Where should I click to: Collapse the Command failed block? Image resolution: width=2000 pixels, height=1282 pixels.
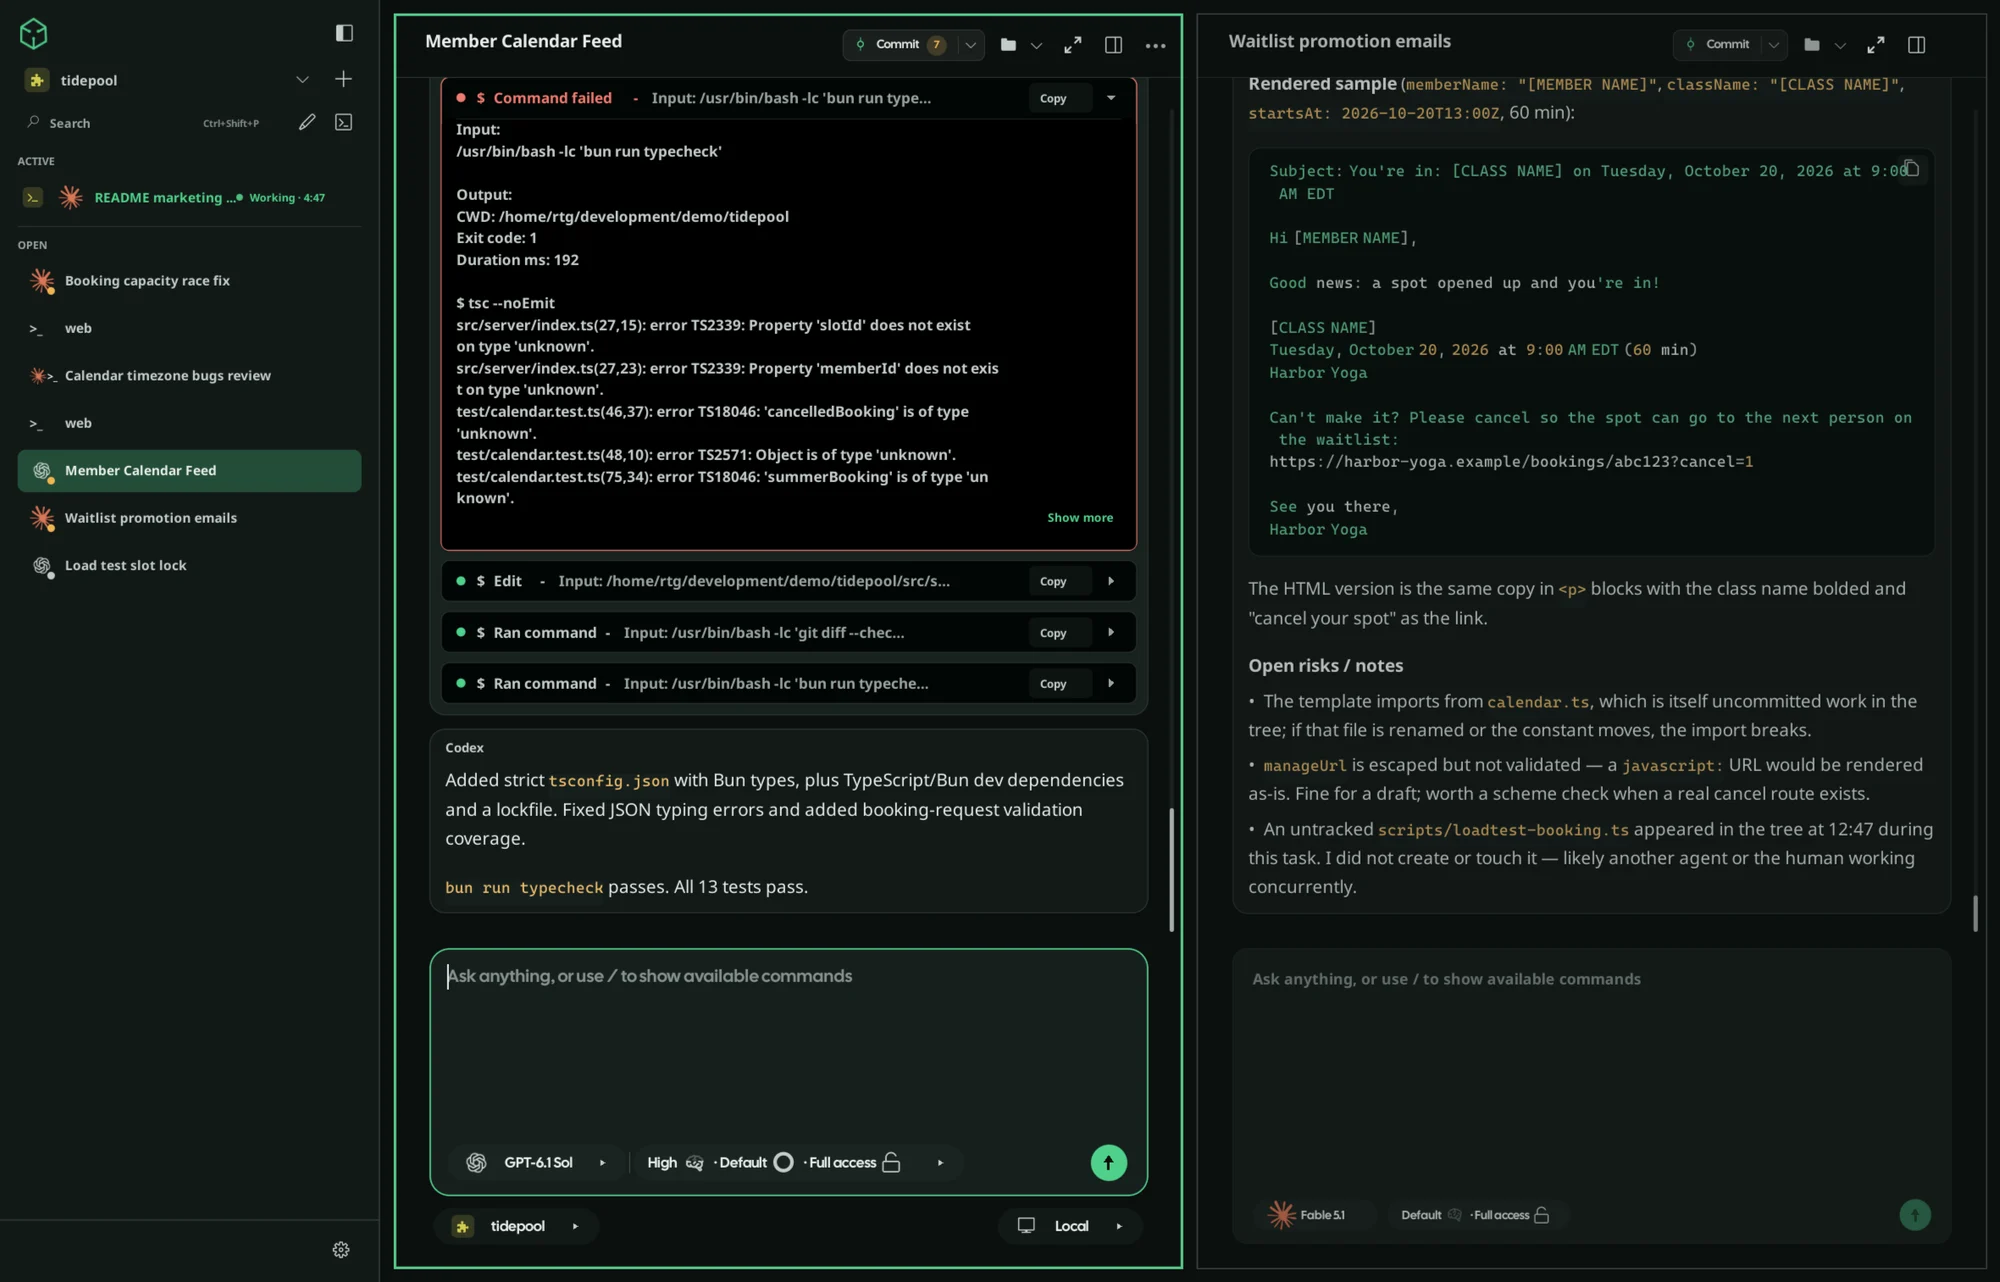point(1111,98)
